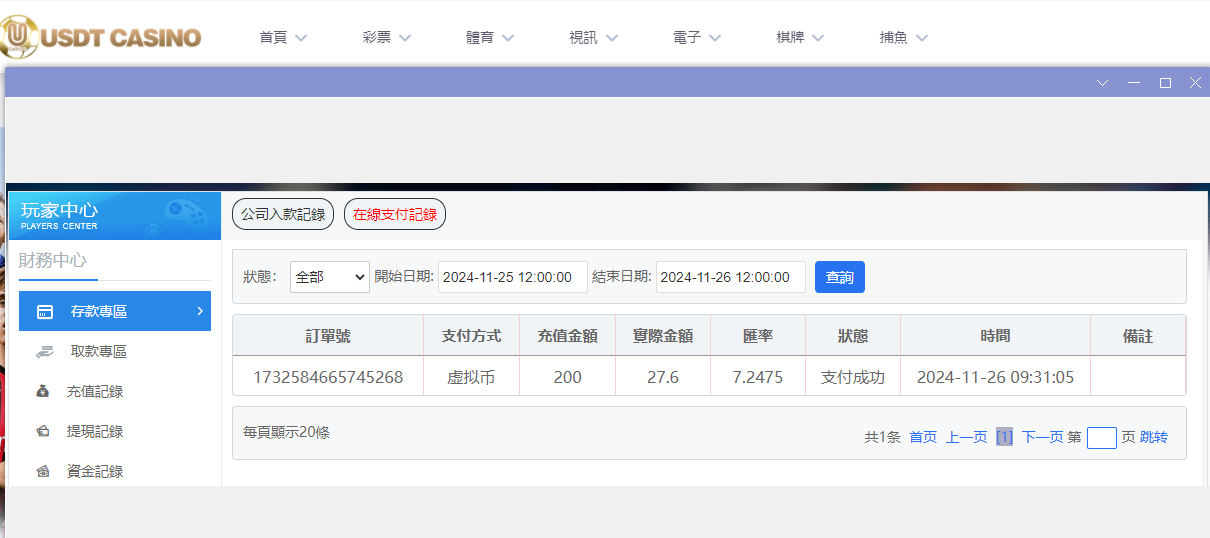
Task: Maximize the popup window
Action: coord(1165,83)
